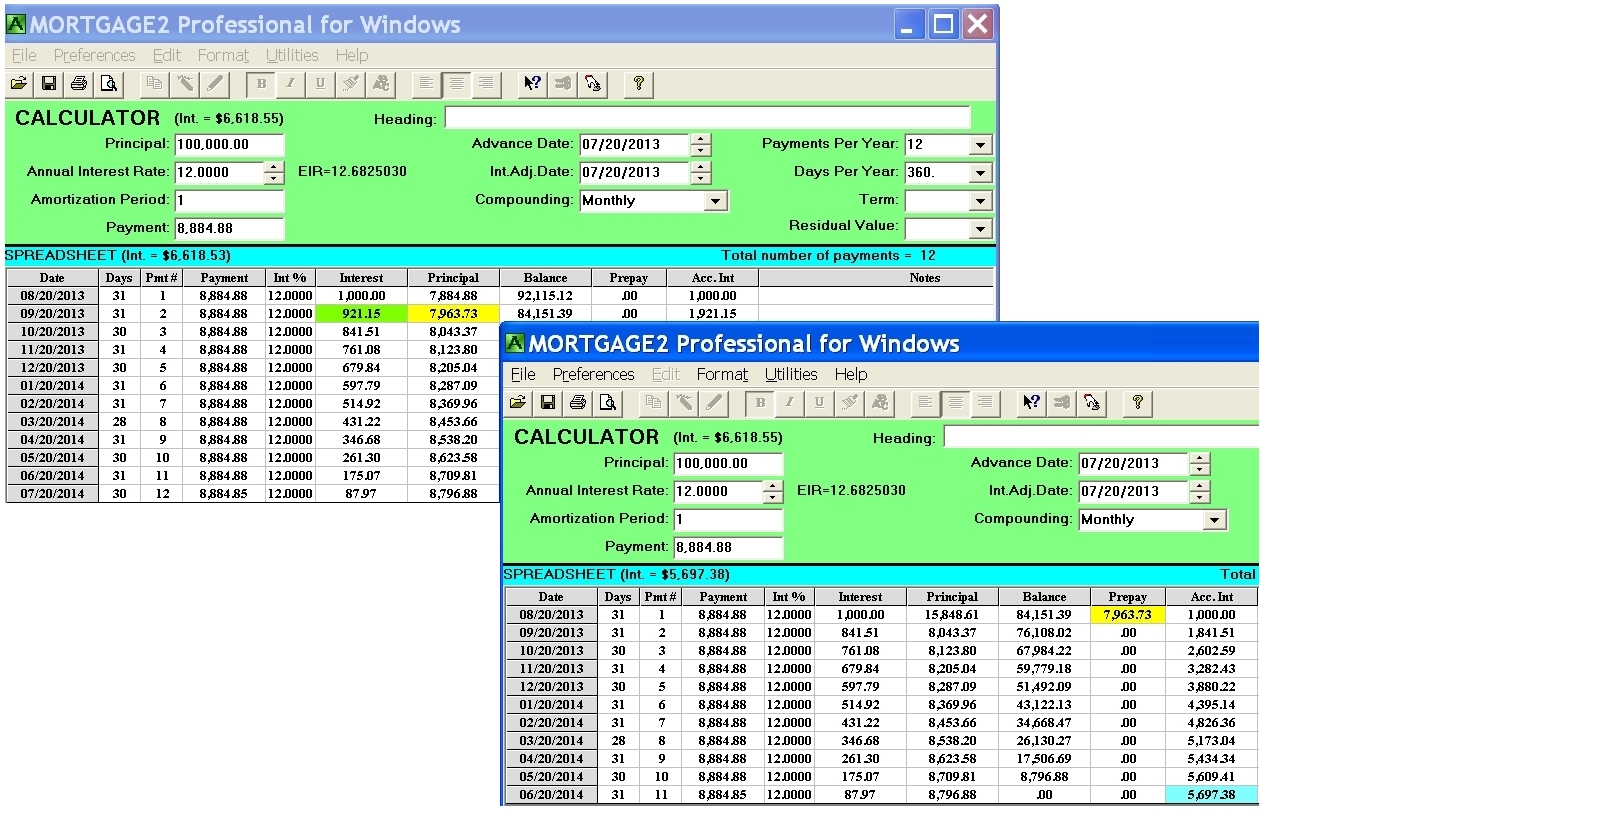Expand the Days Per Year dropdown
The height and width of the screenshot is (818, 1610).
(980, 173)
